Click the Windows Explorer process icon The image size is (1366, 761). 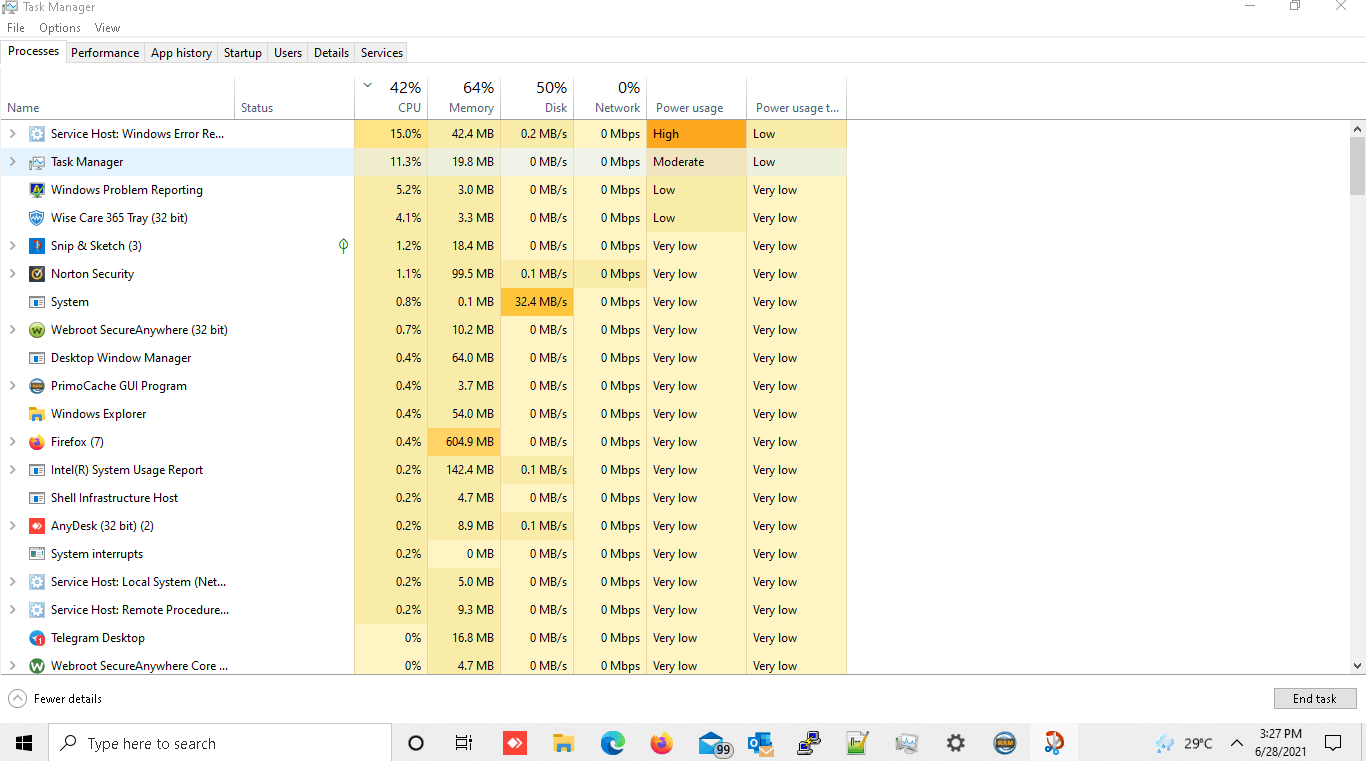click(x=37, y=414)
